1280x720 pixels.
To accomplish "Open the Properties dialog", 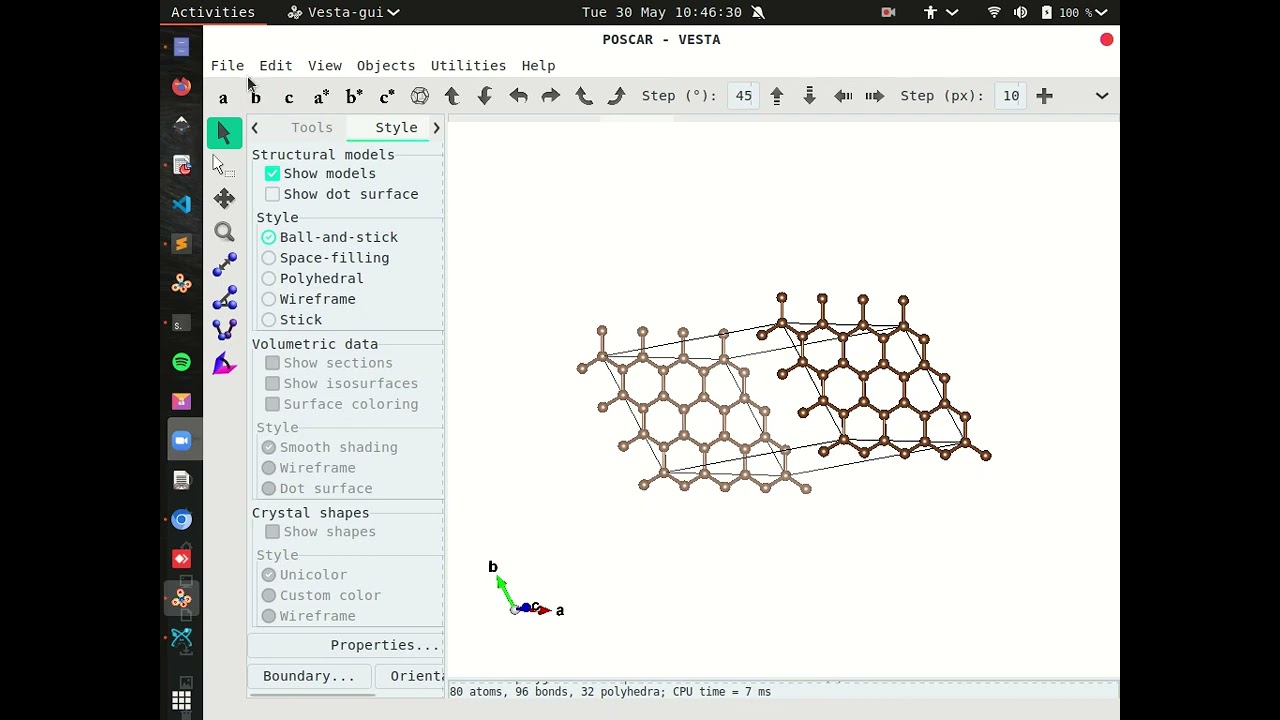I will (346, 646).
